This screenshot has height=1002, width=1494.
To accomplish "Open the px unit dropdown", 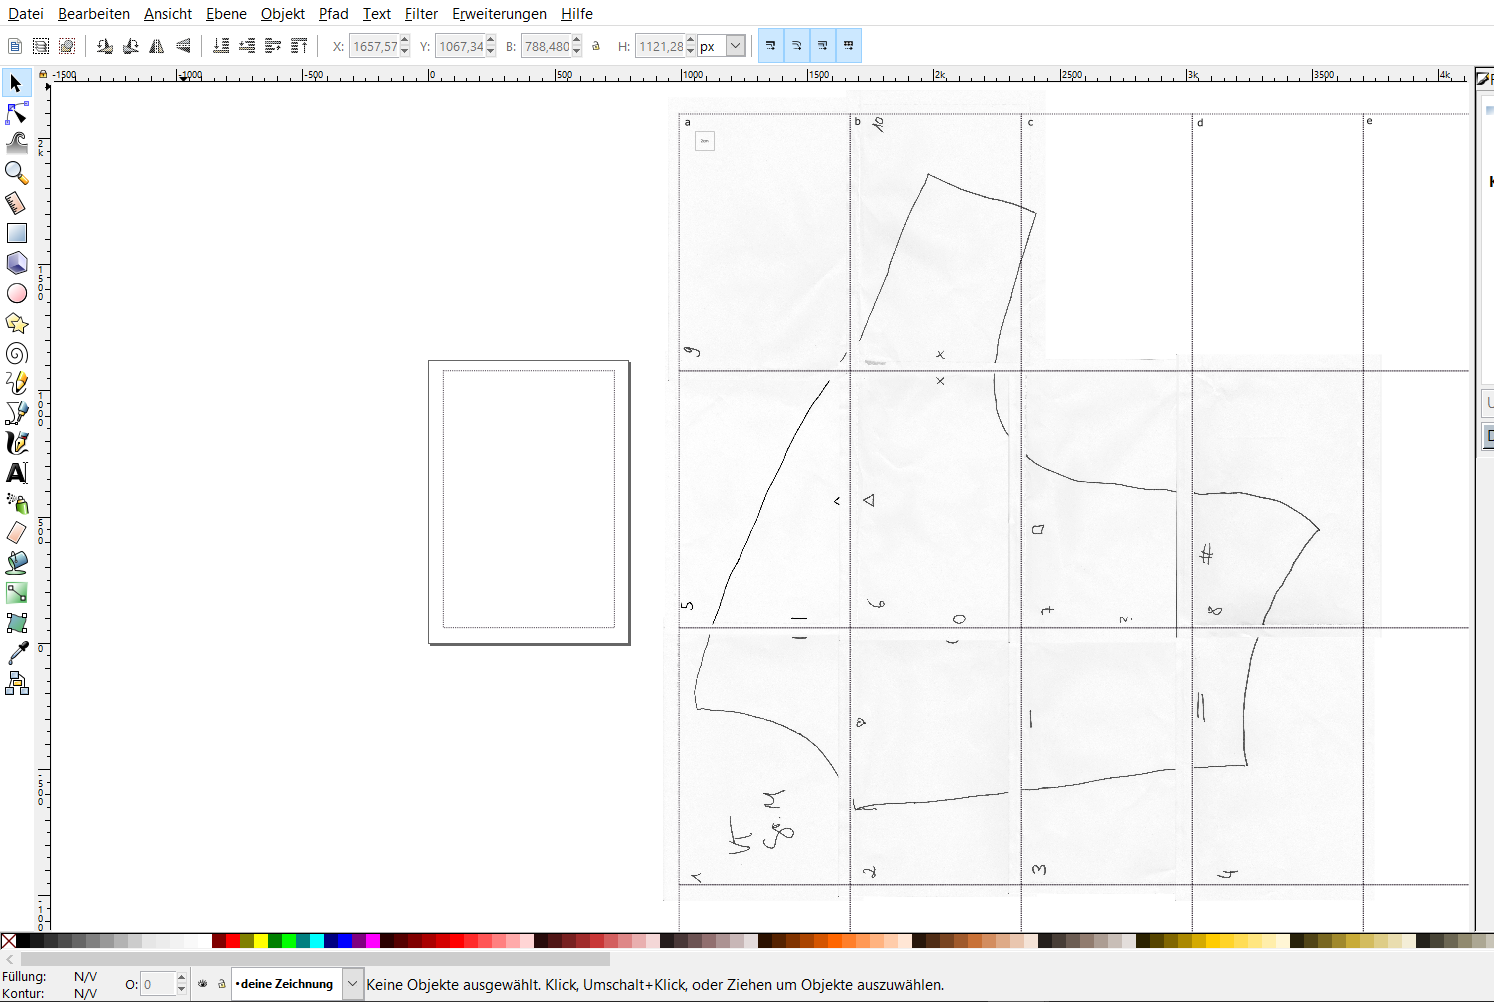I will [x=735, y=46].
